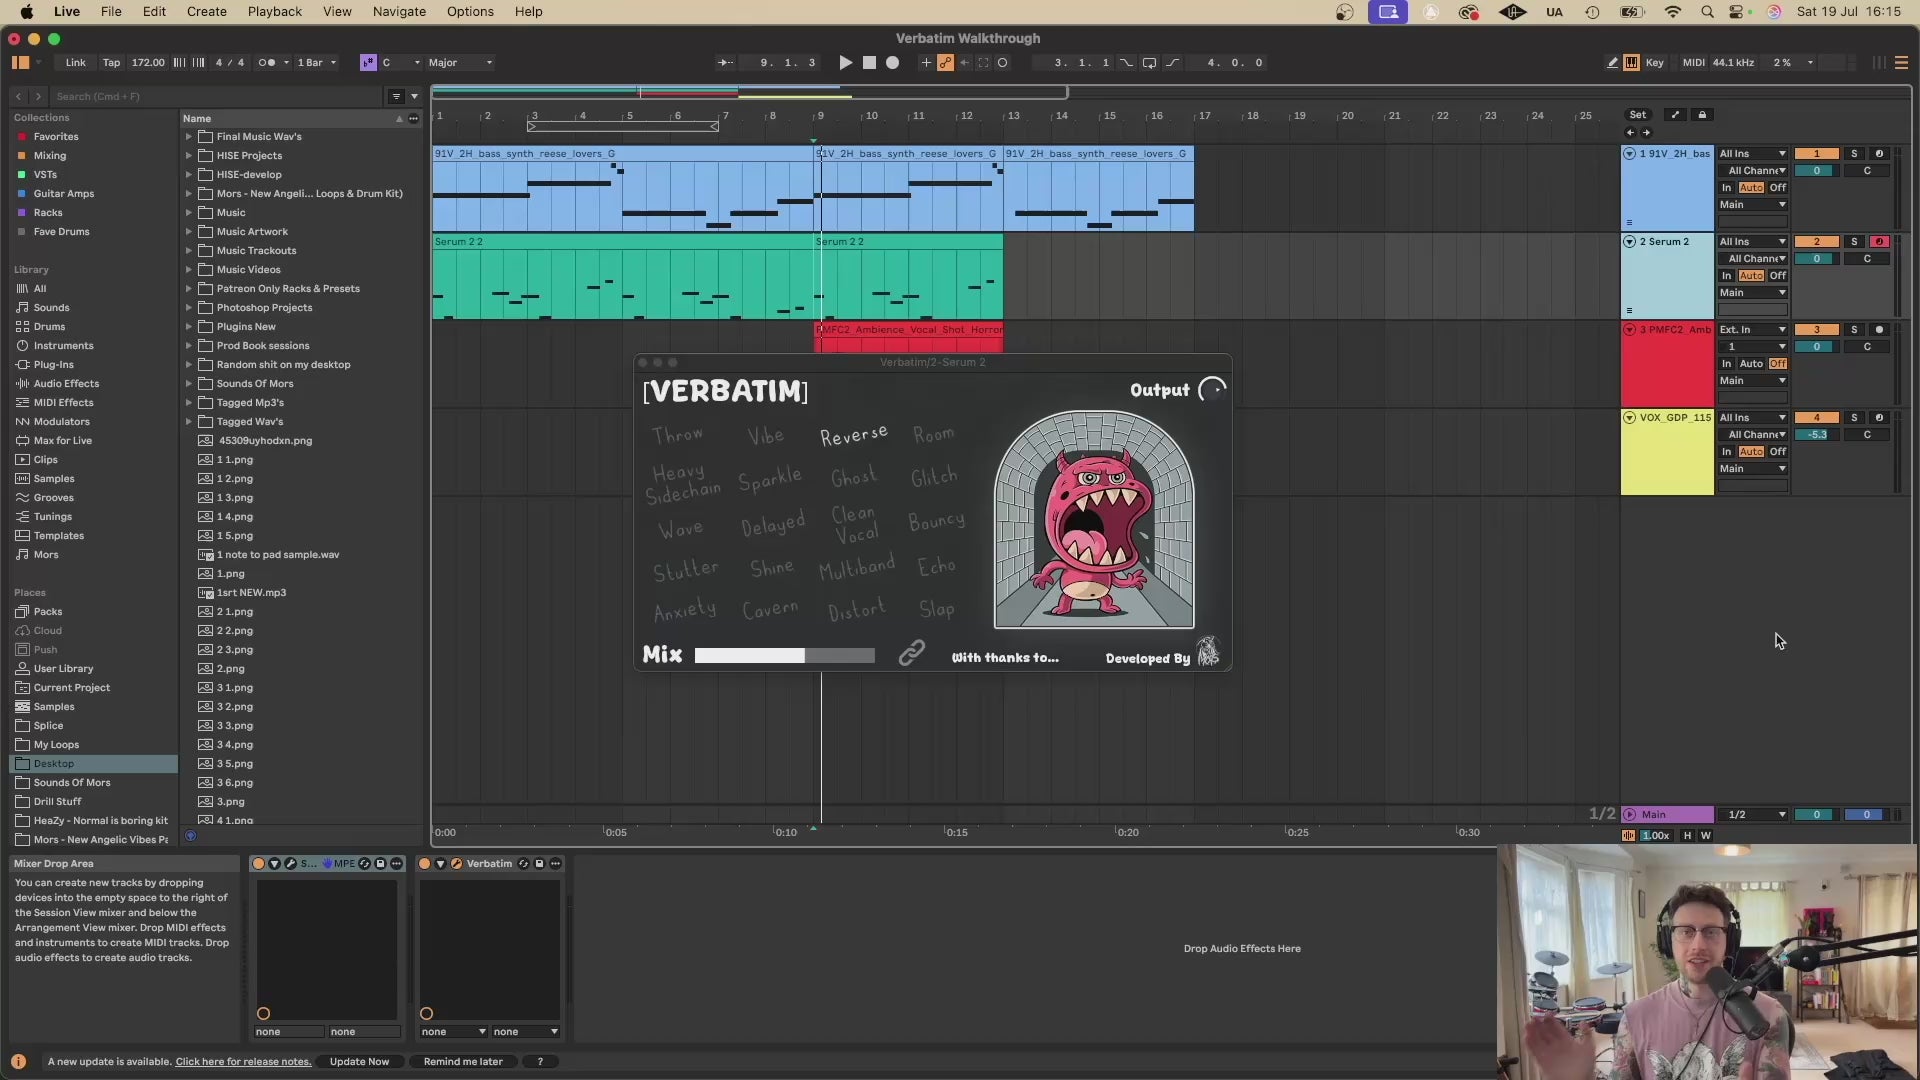Solo track 1 91V_2H_bas
Screen dimensions: 1920x1080
point(1854,154)
